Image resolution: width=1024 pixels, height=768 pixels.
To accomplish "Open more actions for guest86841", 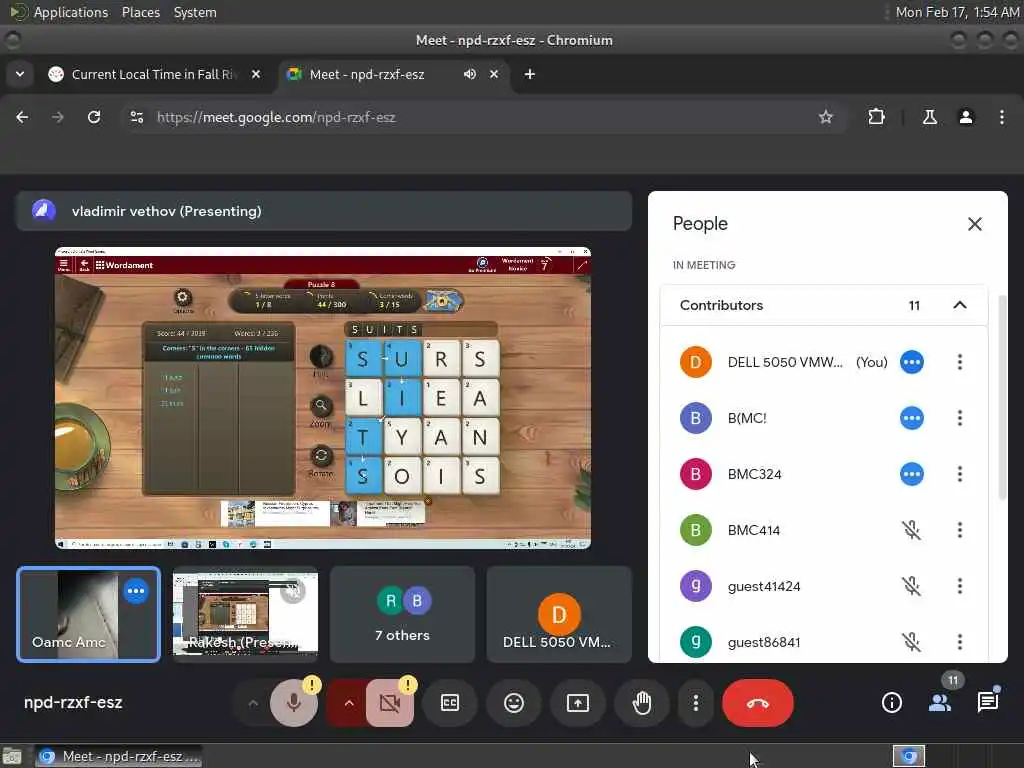I will click(x=959, y=642).
